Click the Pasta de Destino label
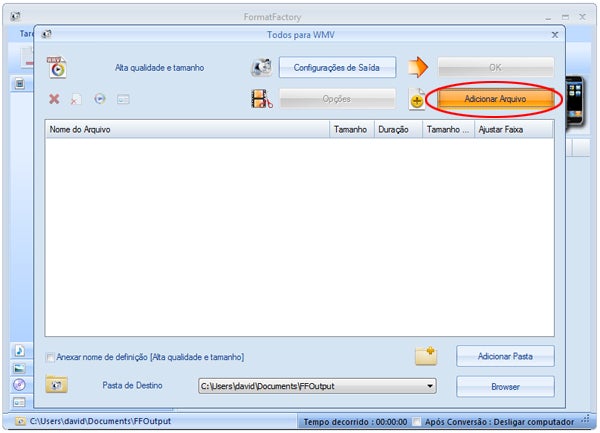 pos(132,385)
